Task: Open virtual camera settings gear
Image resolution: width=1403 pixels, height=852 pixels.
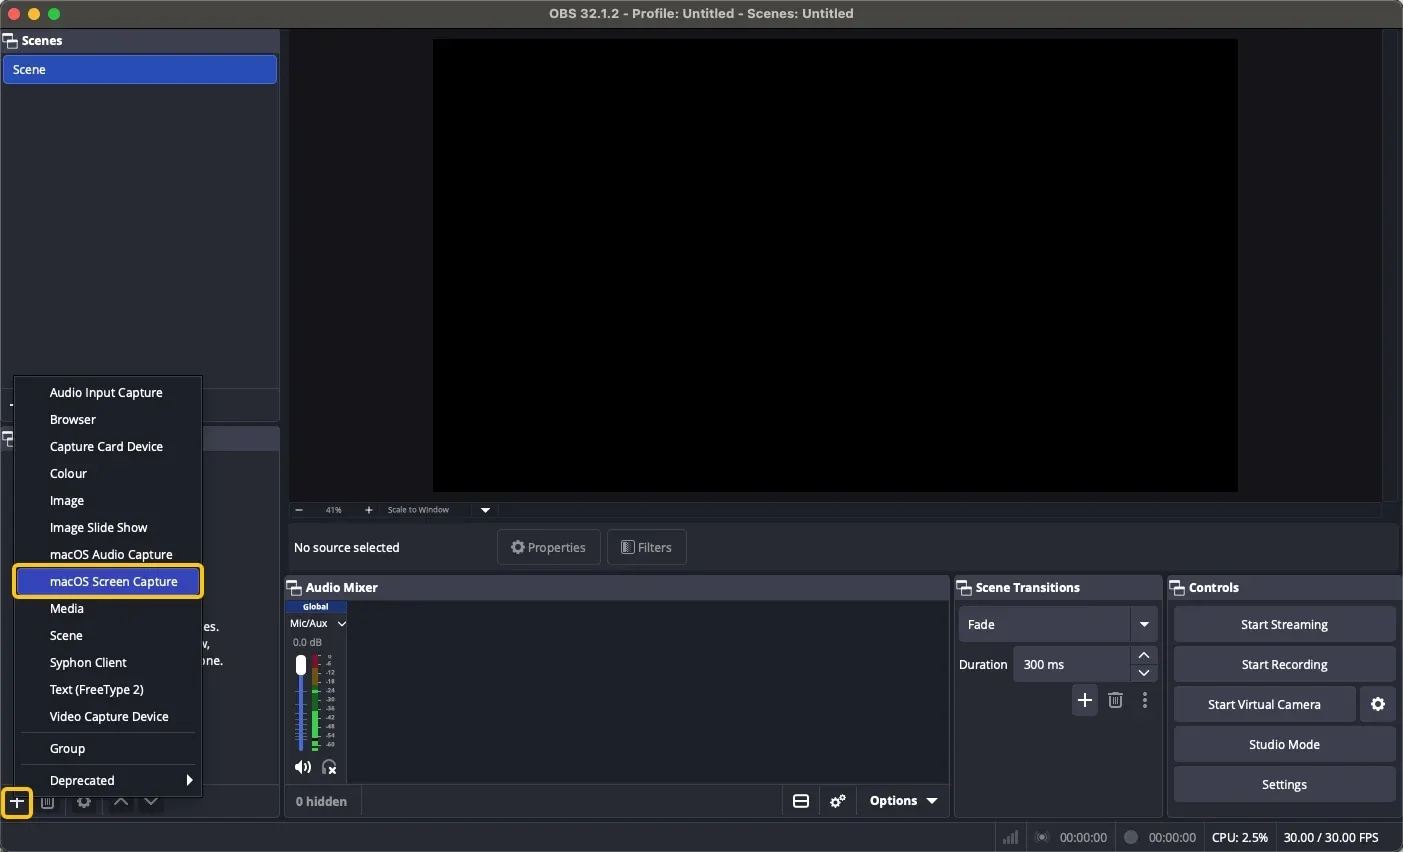Action: click(1378, 704)
